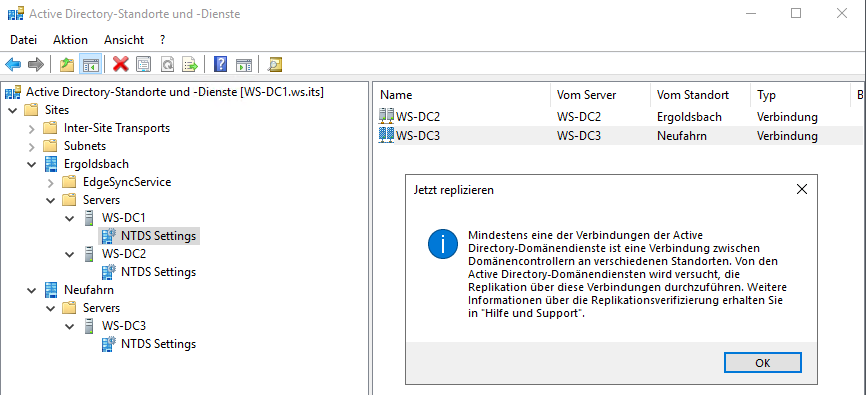The height and width of the screenshot is (395, 866).
Task: Select the WS-DC2 server tree label
Action: tap(124, 254)
